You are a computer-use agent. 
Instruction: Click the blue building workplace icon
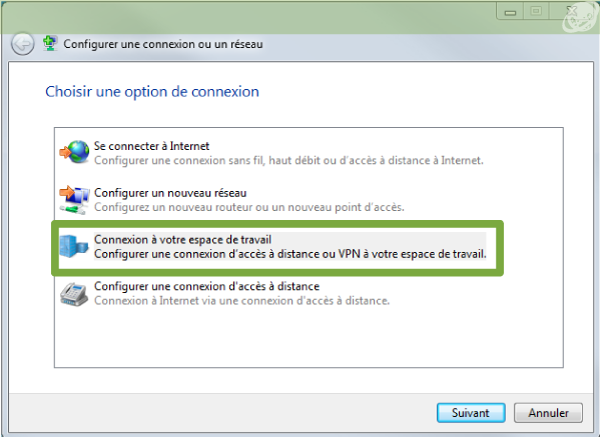[x=74, y=246]
